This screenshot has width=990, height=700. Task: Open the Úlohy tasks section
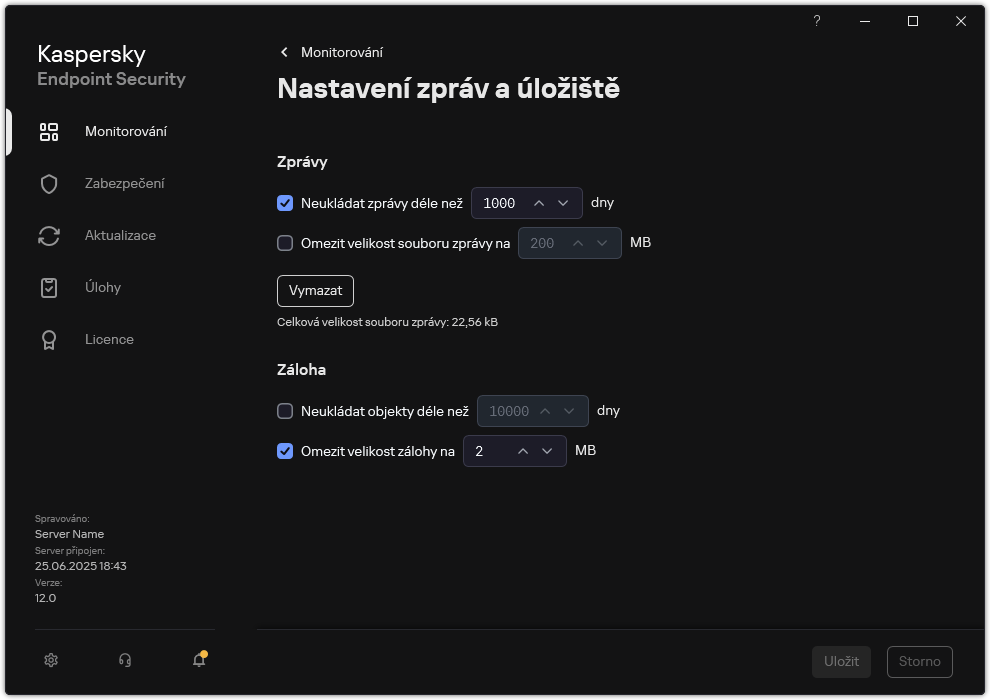[x=104, y=287]
